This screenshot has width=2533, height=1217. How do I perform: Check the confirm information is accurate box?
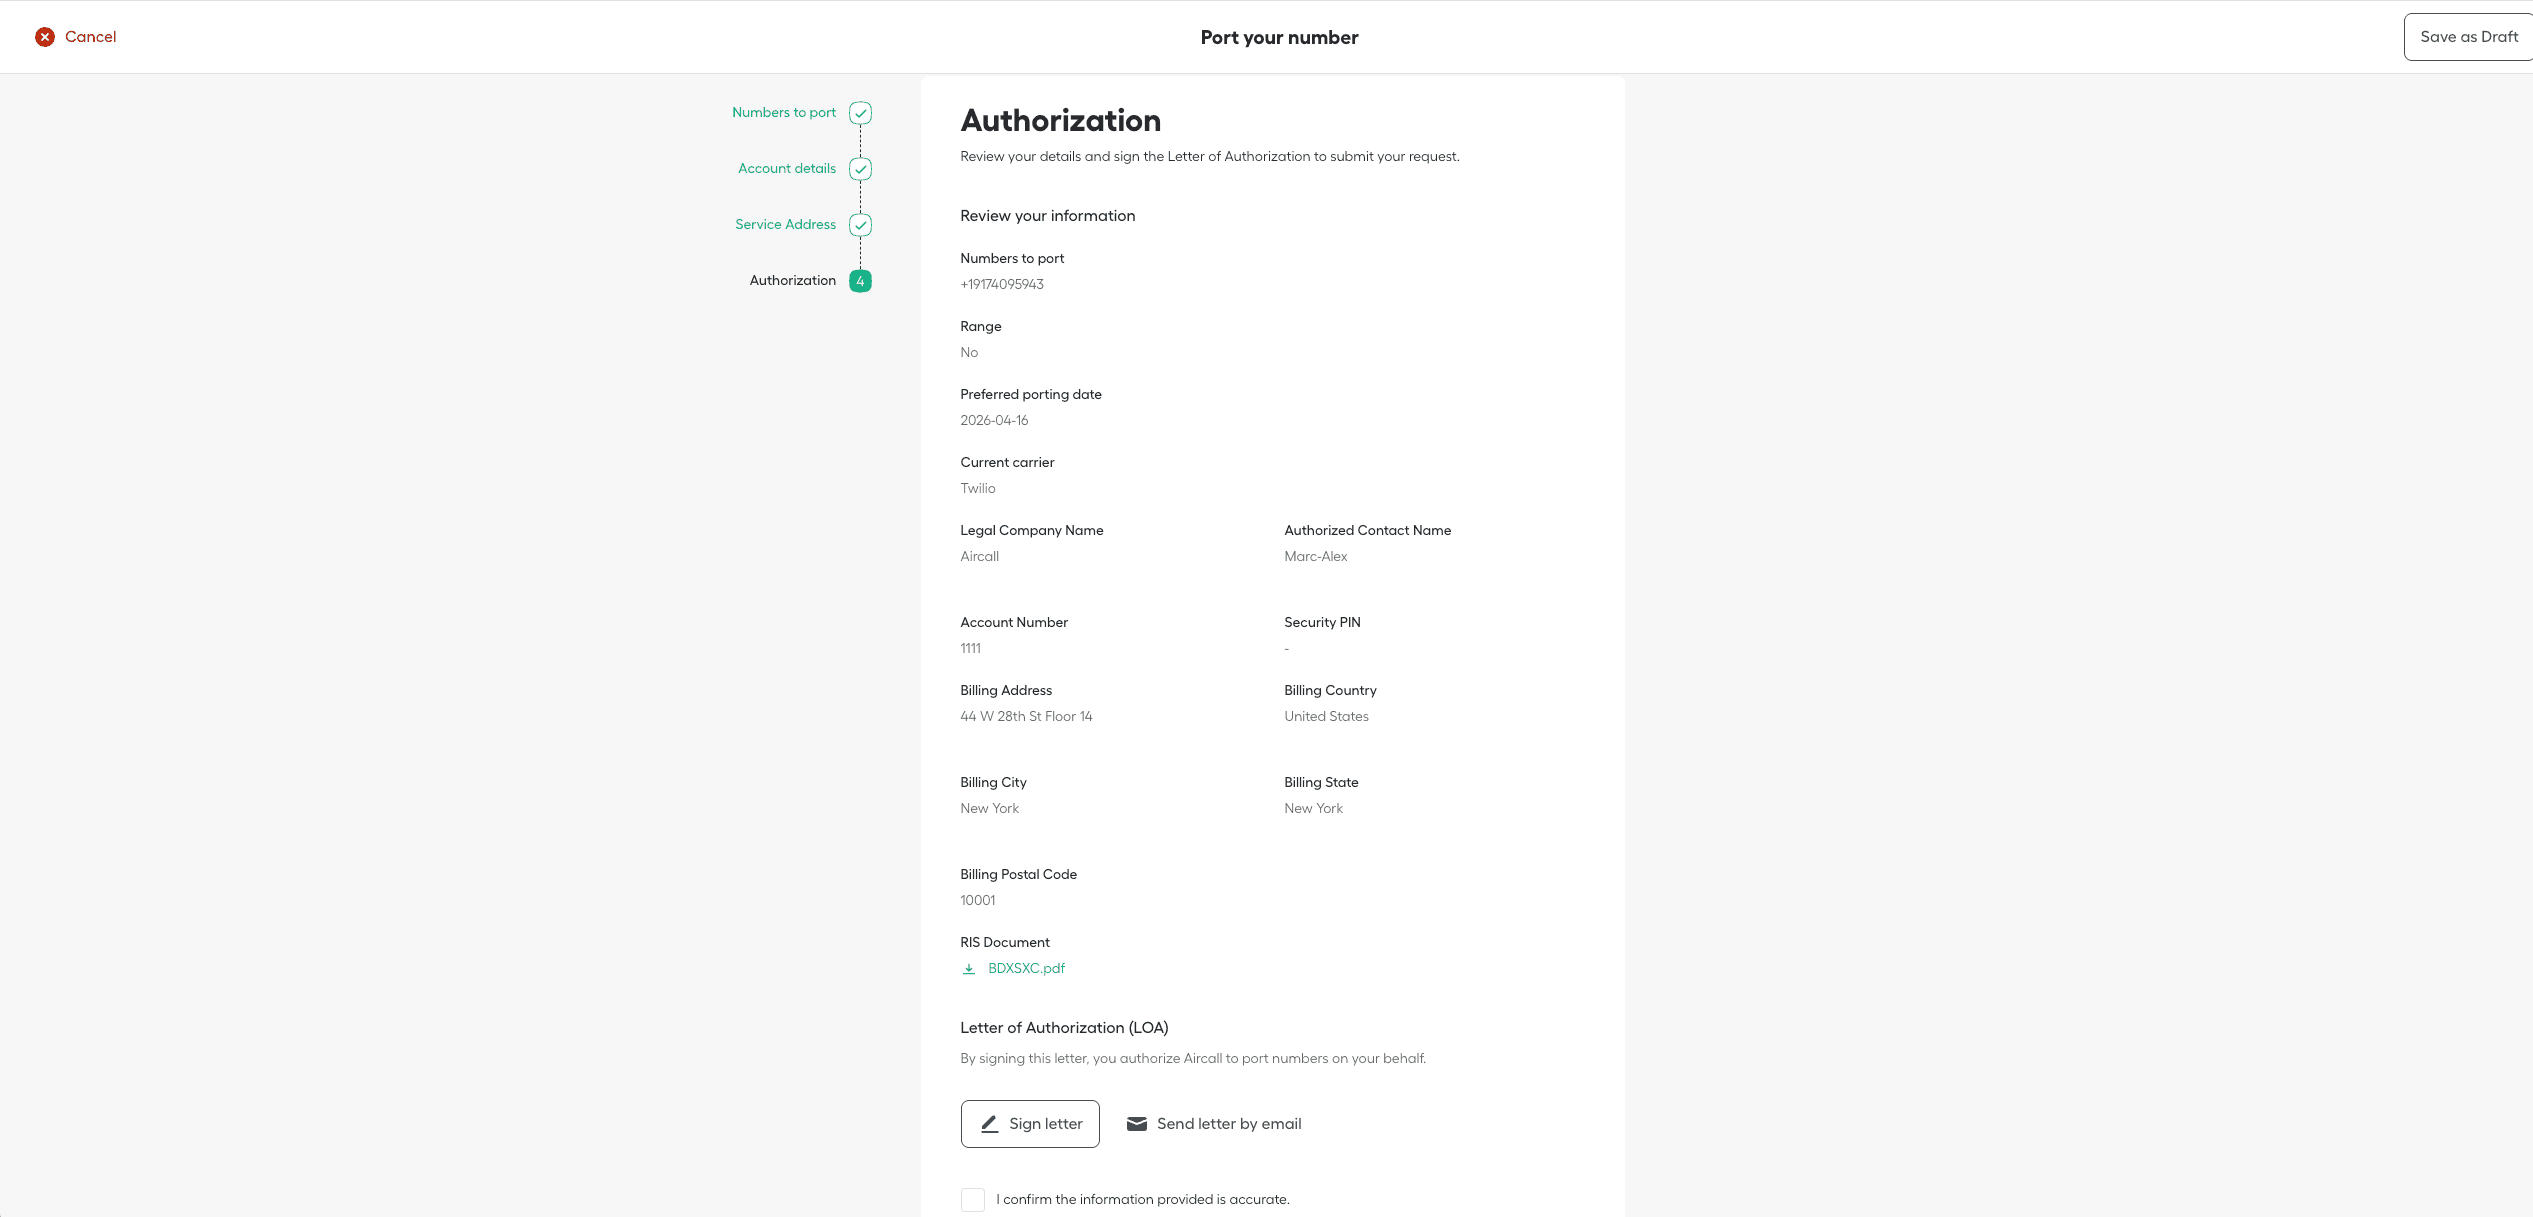pyautogui.click(x=972, y=1200)
